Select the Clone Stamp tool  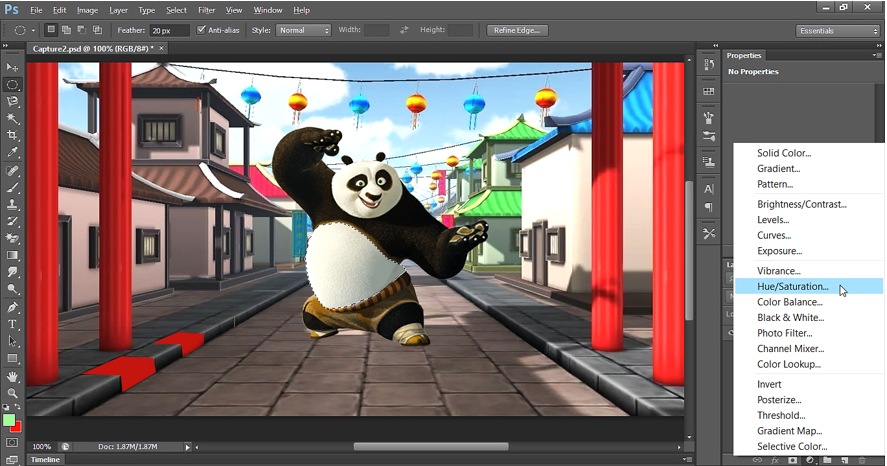click(12, 204)
